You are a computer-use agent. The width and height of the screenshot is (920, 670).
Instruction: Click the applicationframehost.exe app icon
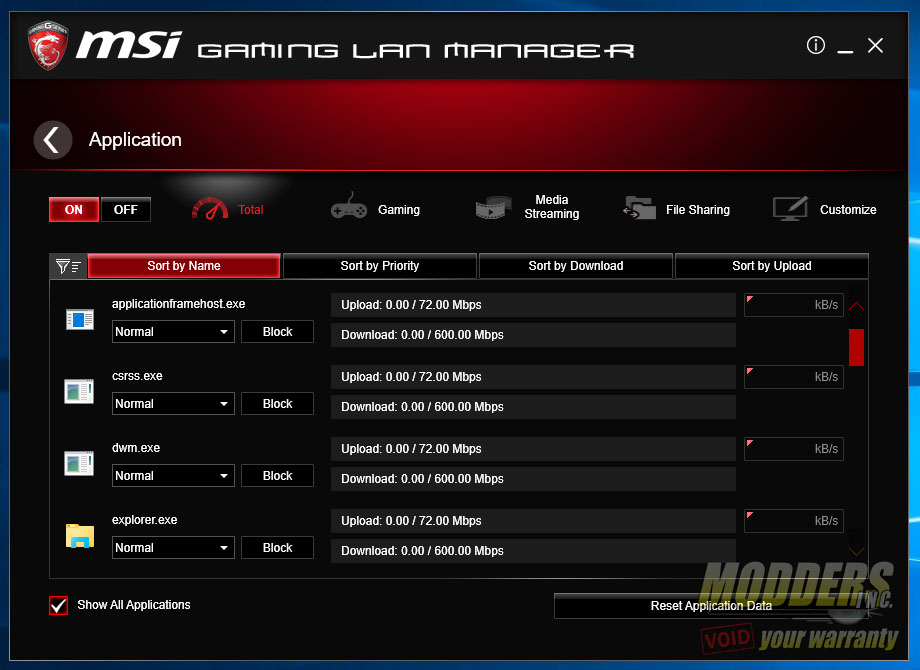pos(79,319)
